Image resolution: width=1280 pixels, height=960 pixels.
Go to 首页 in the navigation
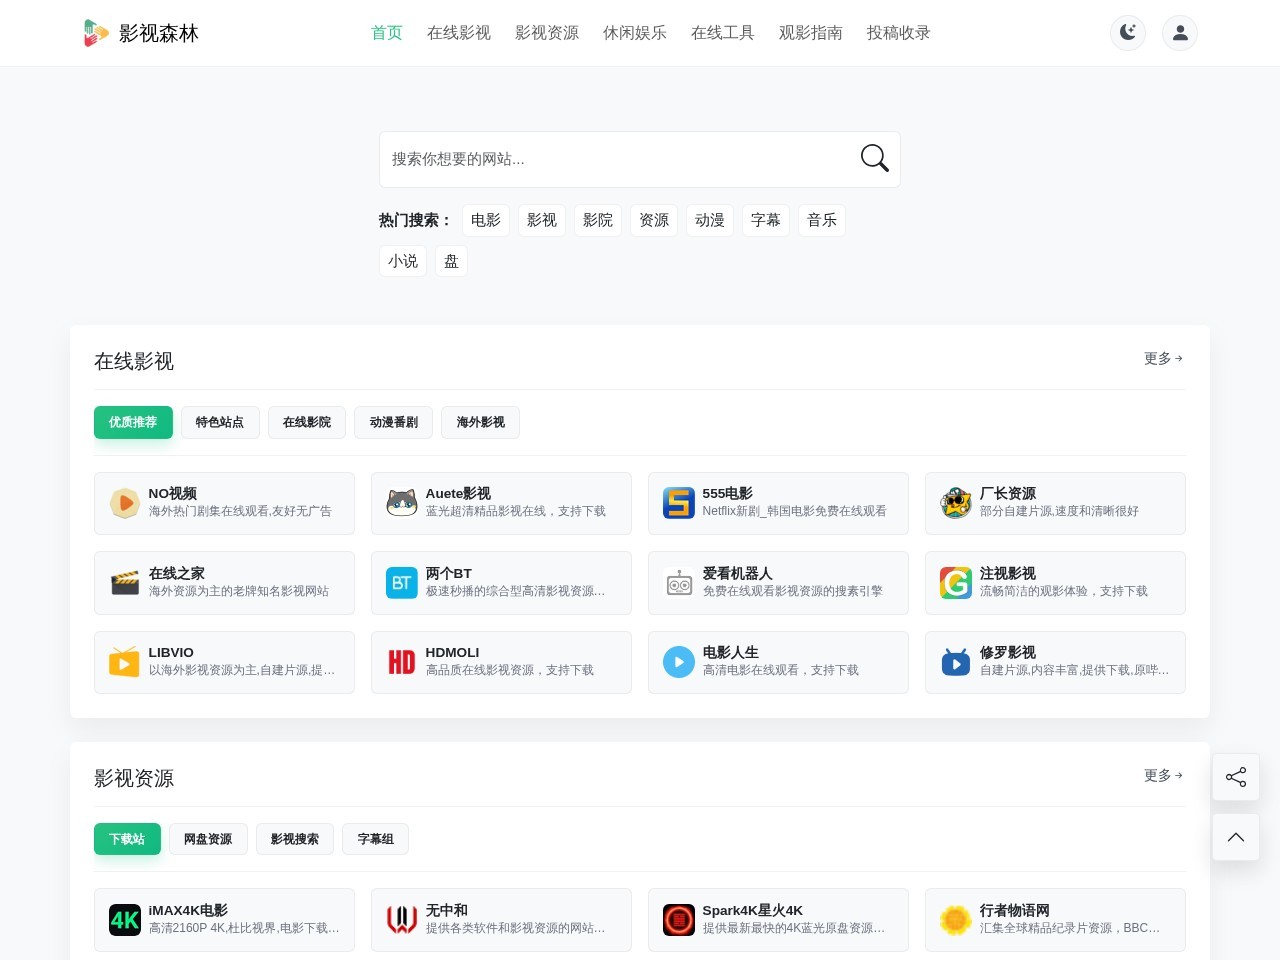point(387,33)
